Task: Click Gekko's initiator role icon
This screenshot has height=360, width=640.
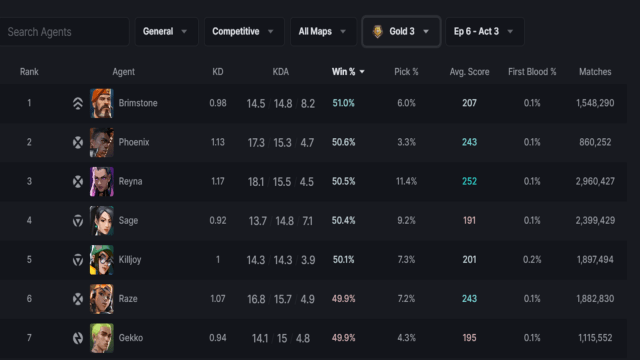Action: [78, 338]
